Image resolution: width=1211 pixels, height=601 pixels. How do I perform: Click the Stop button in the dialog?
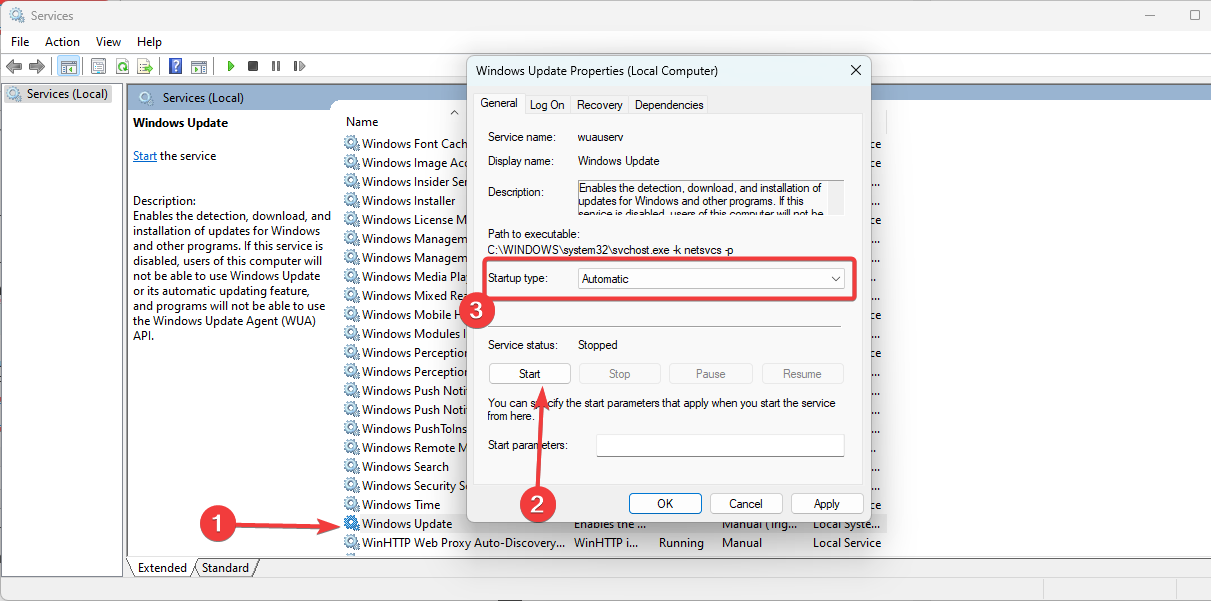(x=620, y=374)
